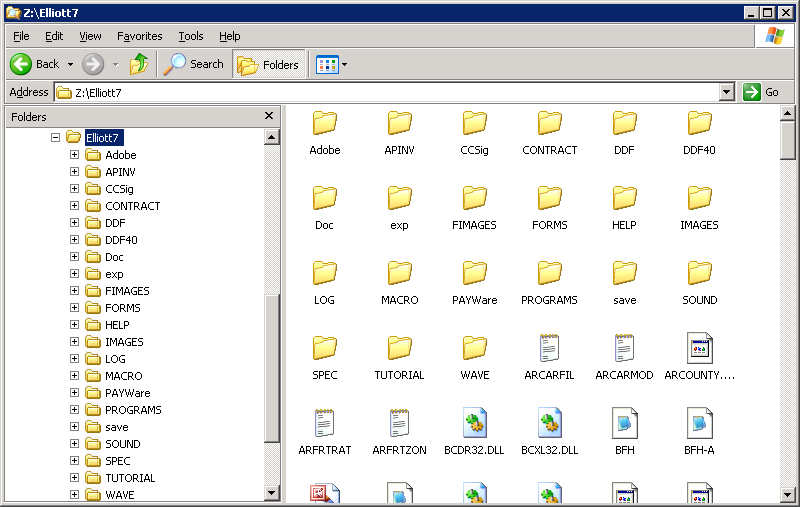
Task: Select SOUND in the folder tree
Action: (122, 444)
